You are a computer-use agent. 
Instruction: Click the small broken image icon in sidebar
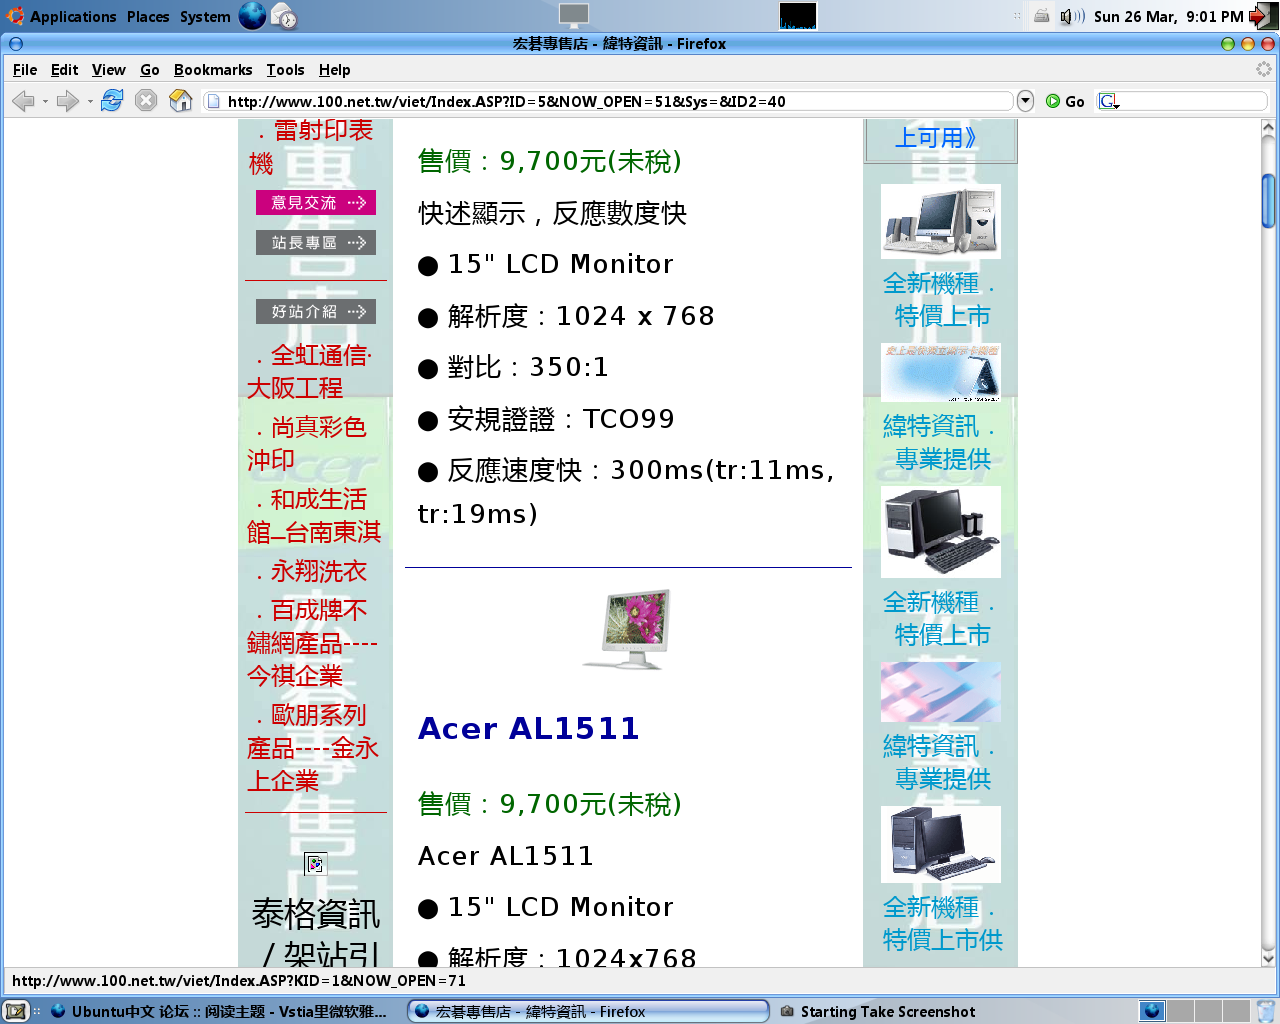[315, 864]
